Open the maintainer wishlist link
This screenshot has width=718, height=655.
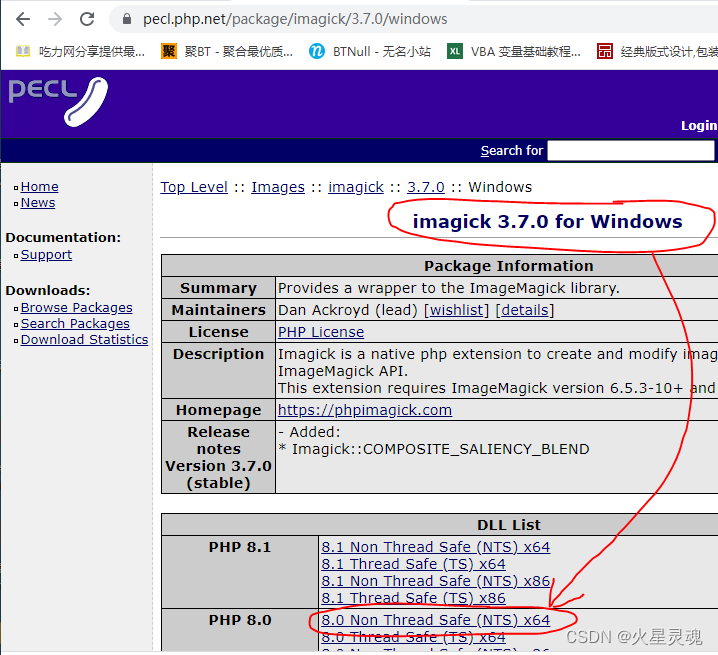(457, 310)
